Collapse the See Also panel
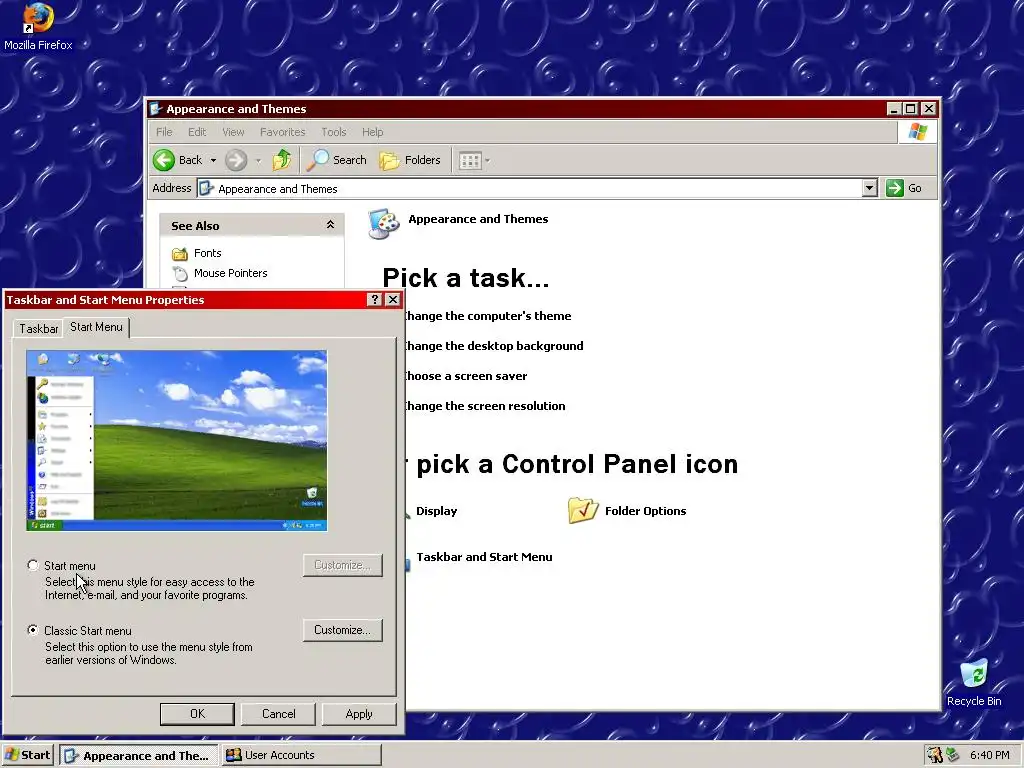 click(x=330, y=225)
